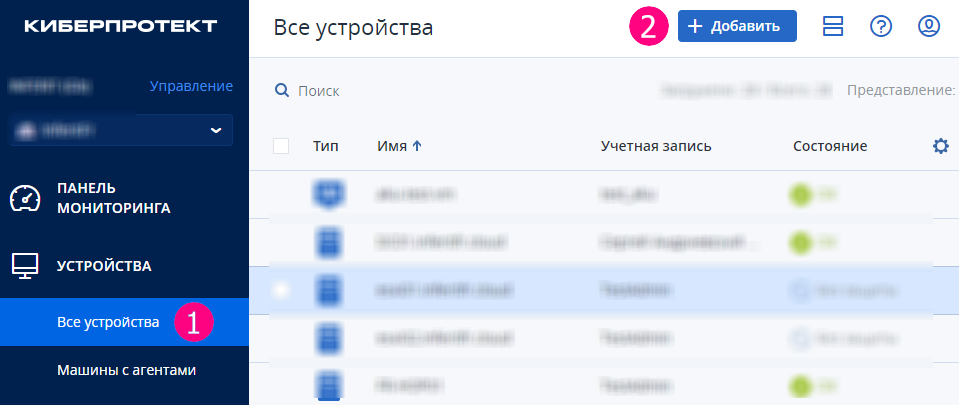
Task: Open the help question mark icon
Action: click(881, 26)
